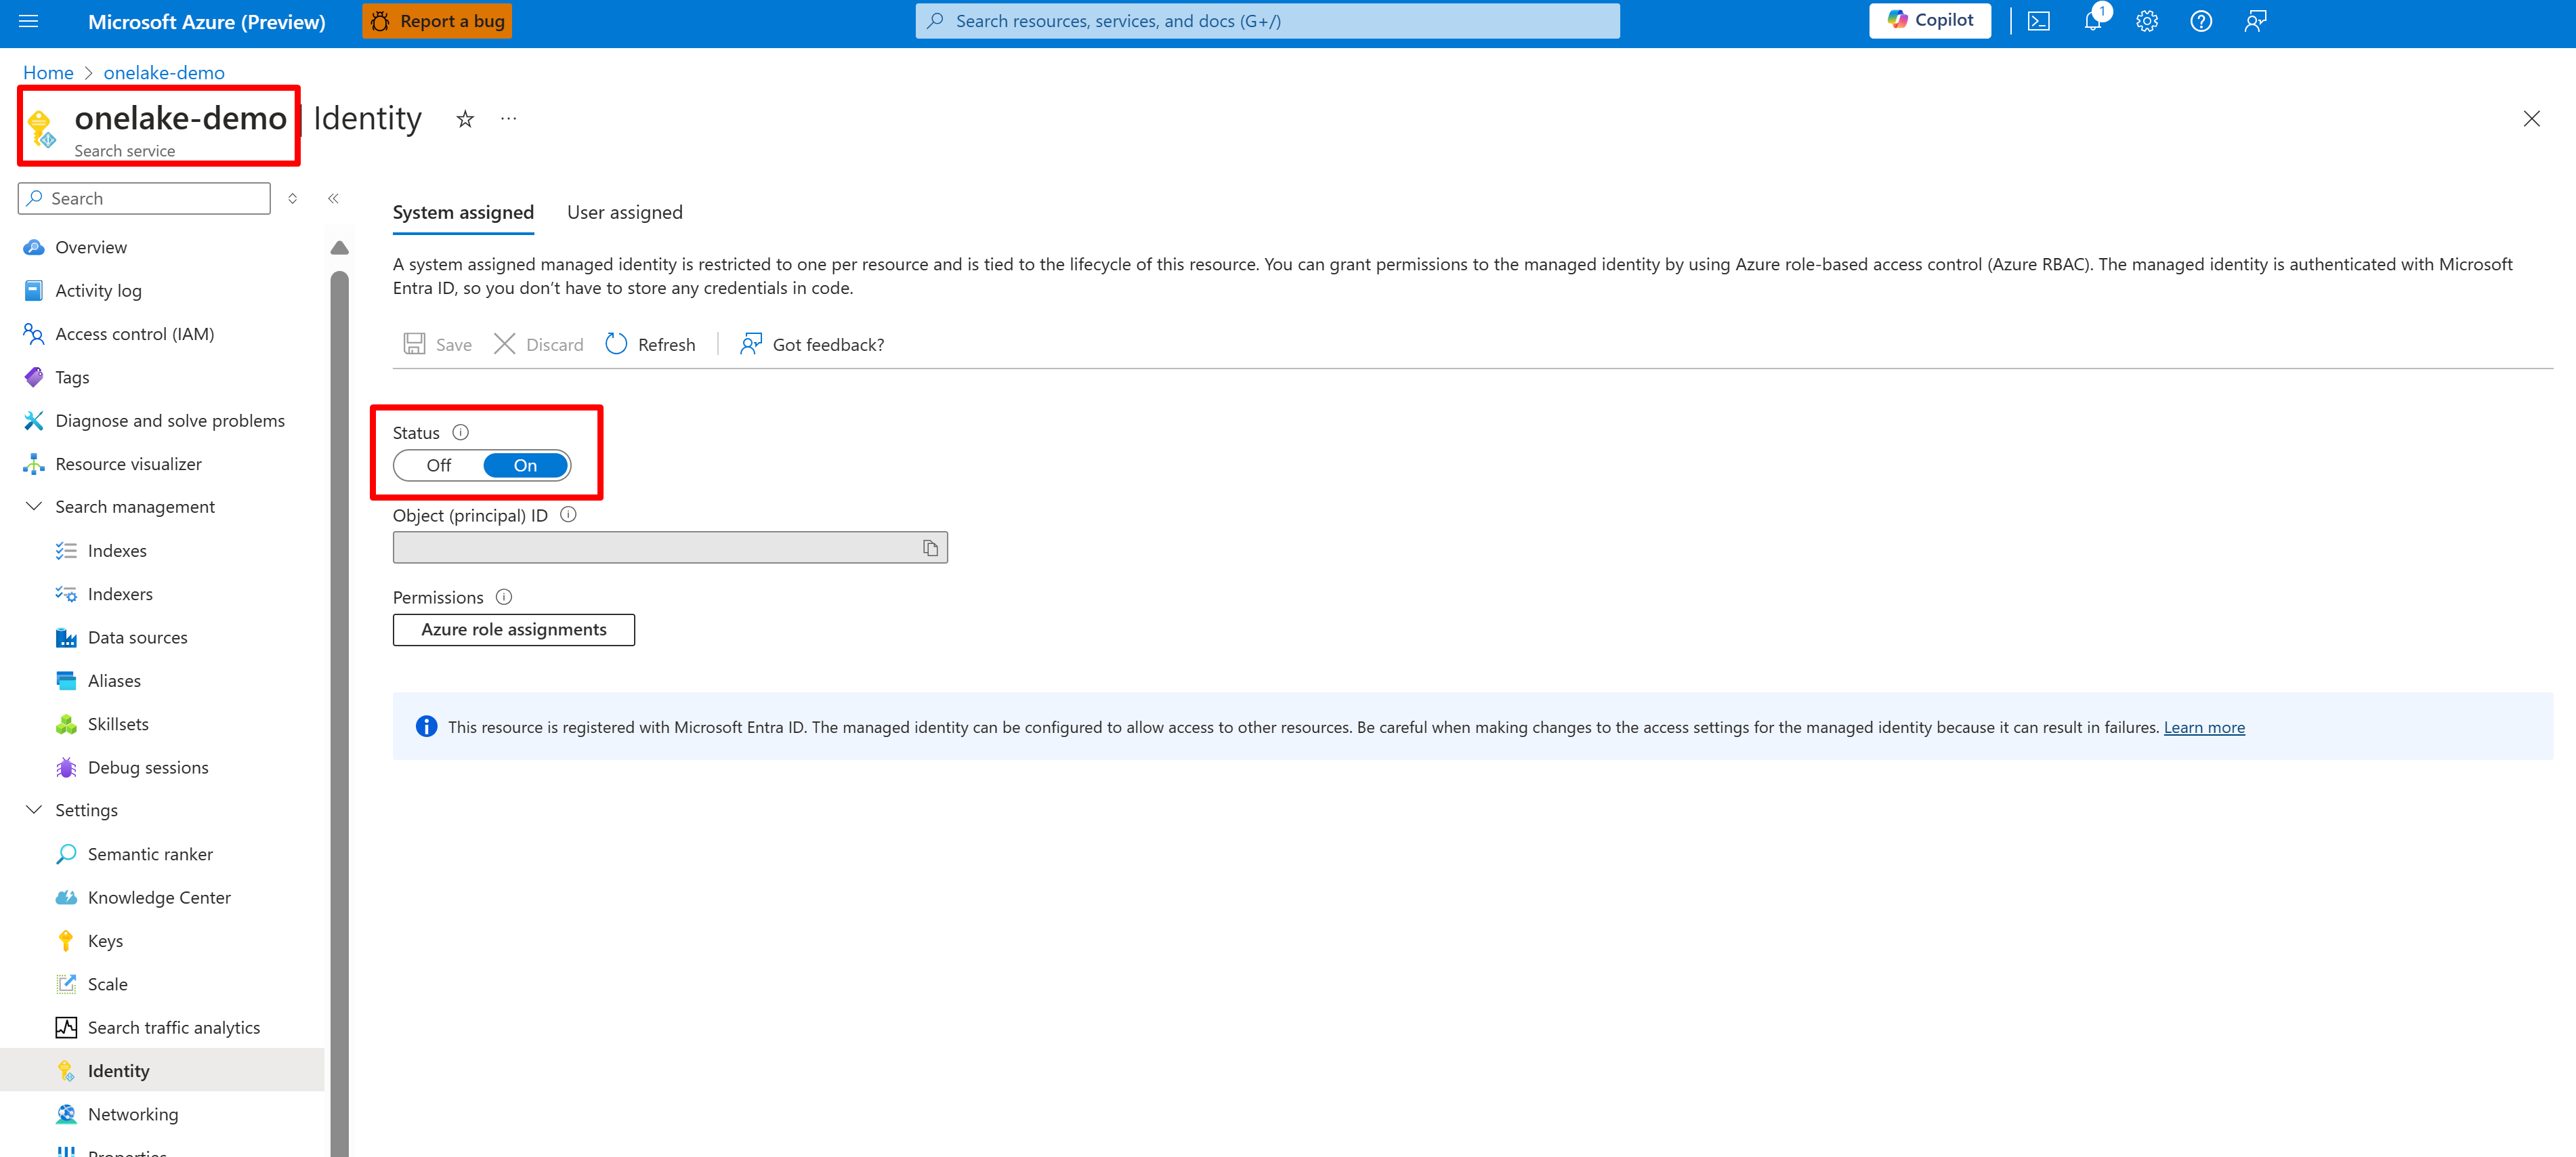Image resolution: width=2576 pixels, height=1157 pixels.
Task: Collapse the left navigation pane
Action: pyautogui.click(x=333, y=198)
